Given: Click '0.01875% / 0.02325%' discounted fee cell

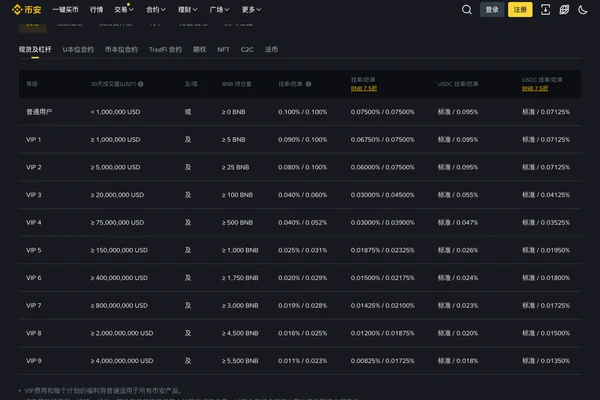Looking at the screenshot, I should tap(383, 250).
